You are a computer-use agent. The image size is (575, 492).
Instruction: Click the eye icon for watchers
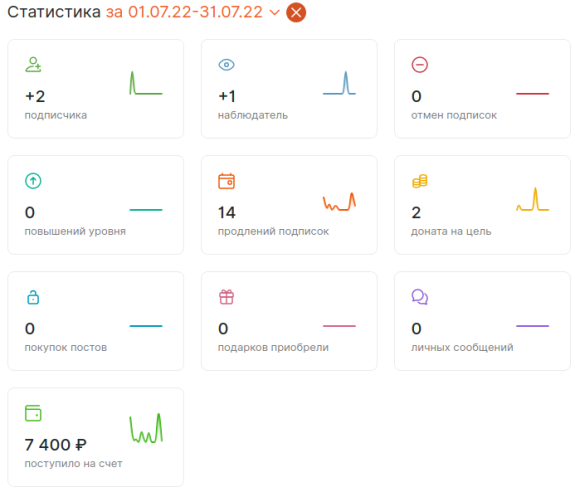click(226, 65)
